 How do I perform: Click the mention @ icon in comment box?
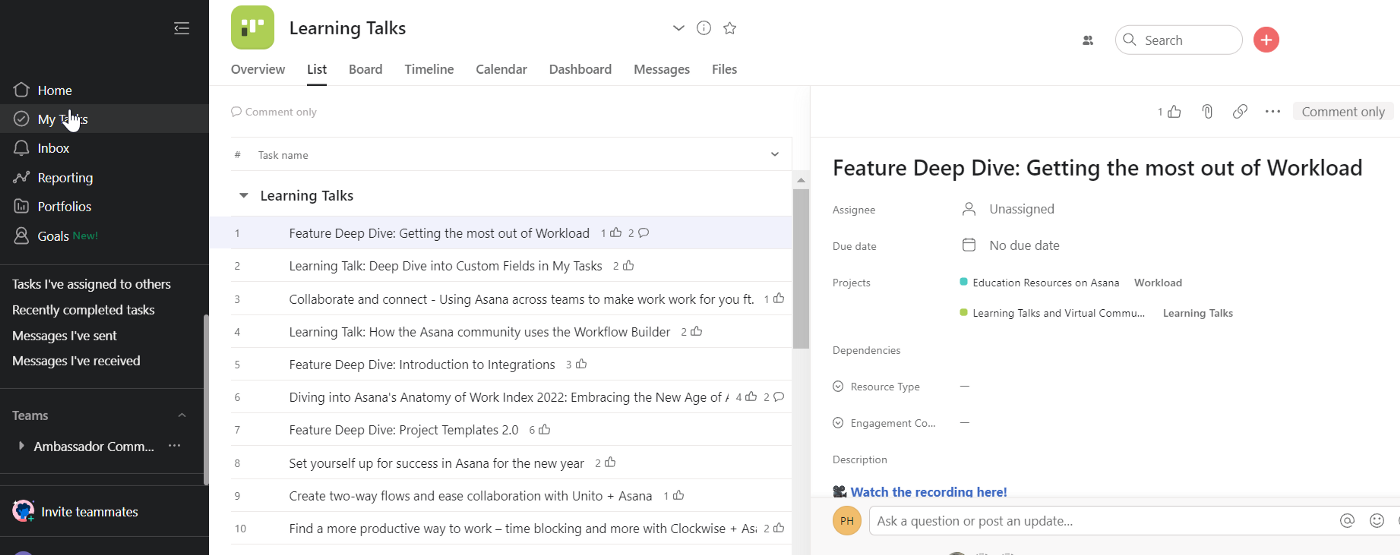click(x=1347, y=521)
